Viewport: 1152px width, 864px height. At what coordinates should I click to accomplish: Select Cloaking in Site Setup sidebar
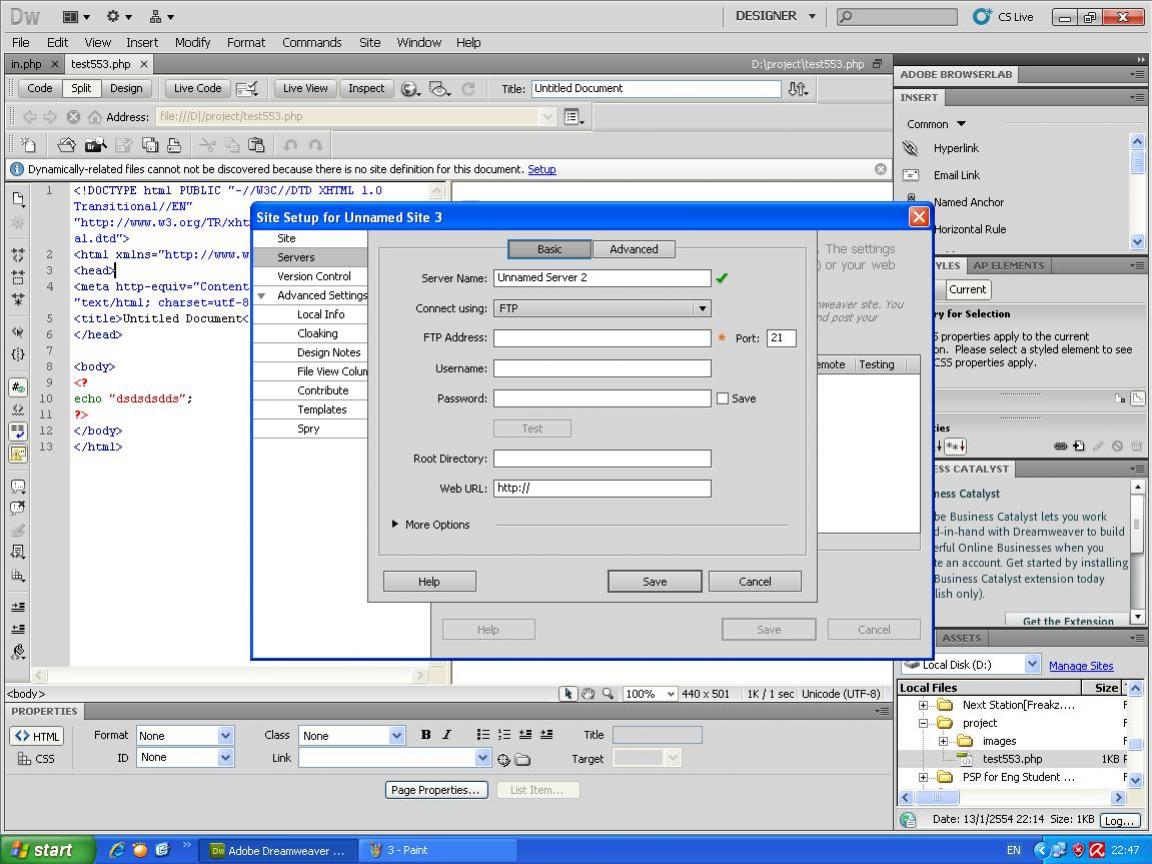coord(317,334)
